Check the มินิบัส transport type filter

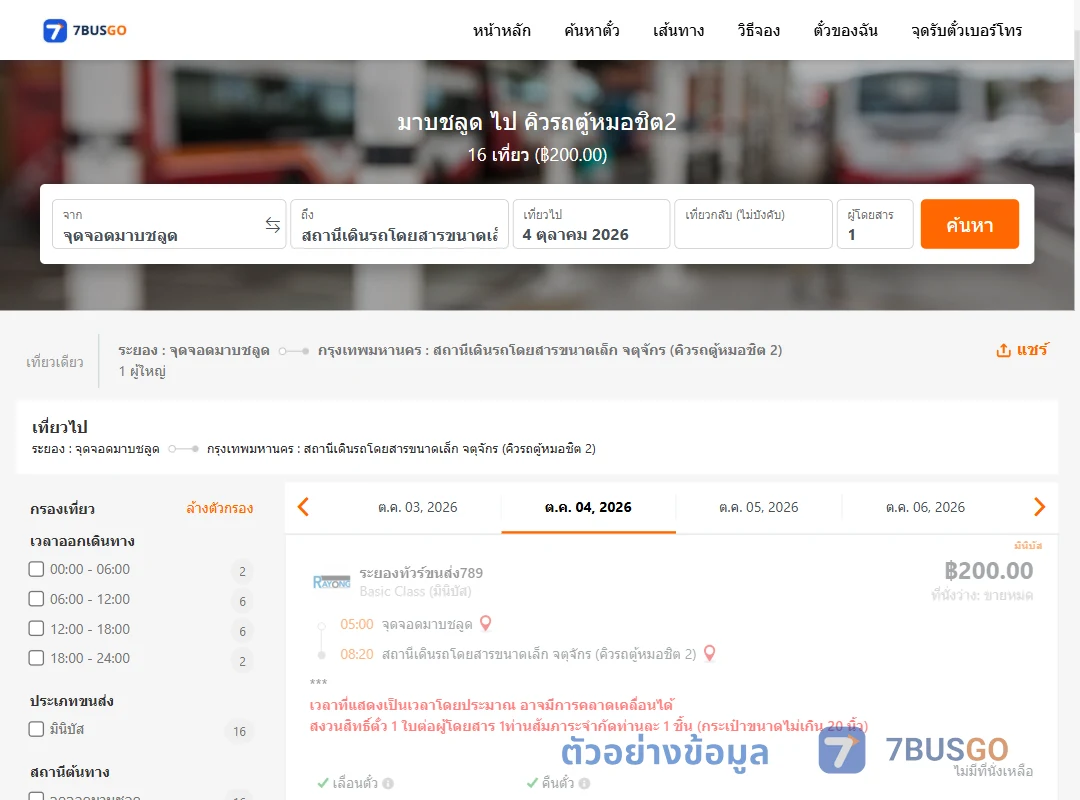coord(37,729)
